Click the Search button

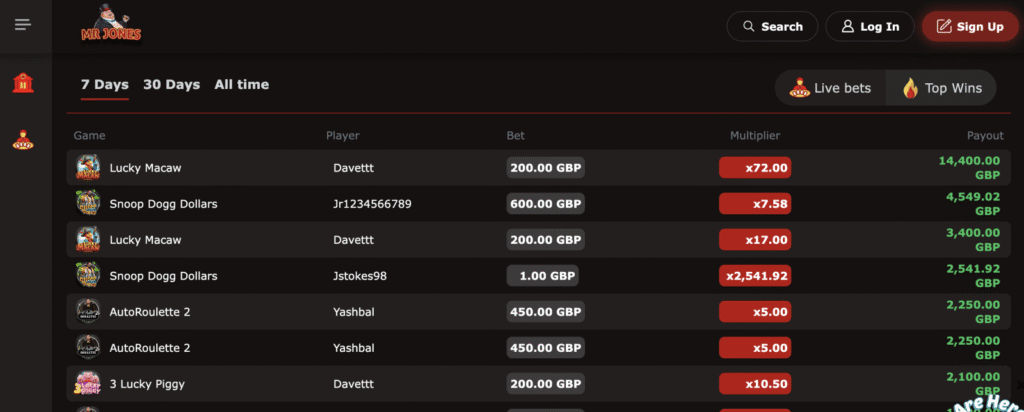coord(772,27)
